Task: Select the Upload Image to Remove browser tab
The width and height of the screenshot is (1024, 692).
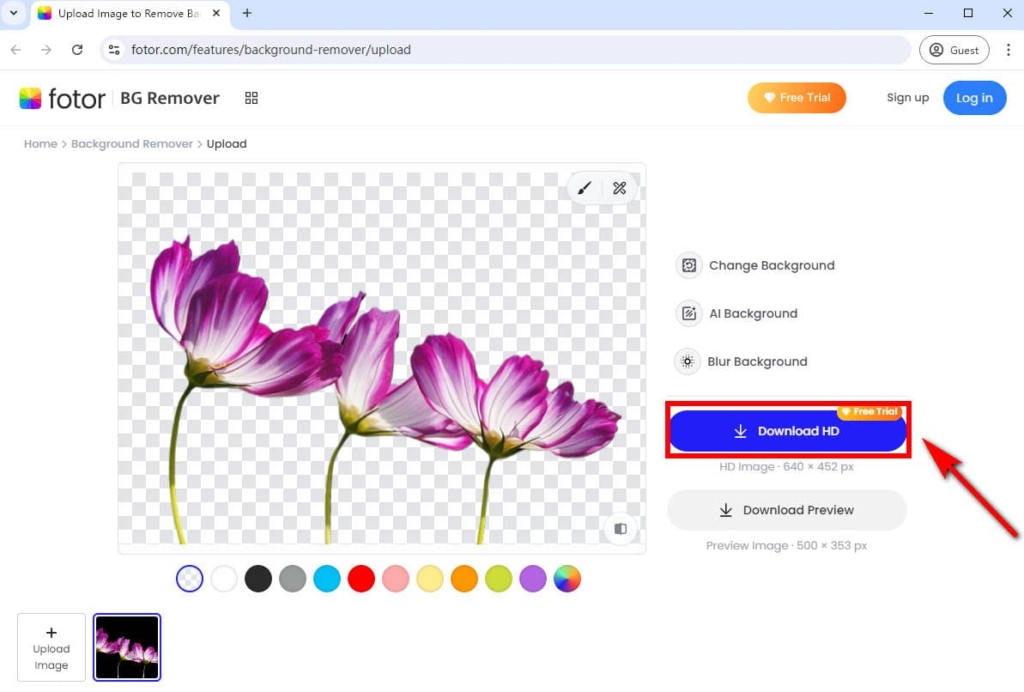Action: 130,14
